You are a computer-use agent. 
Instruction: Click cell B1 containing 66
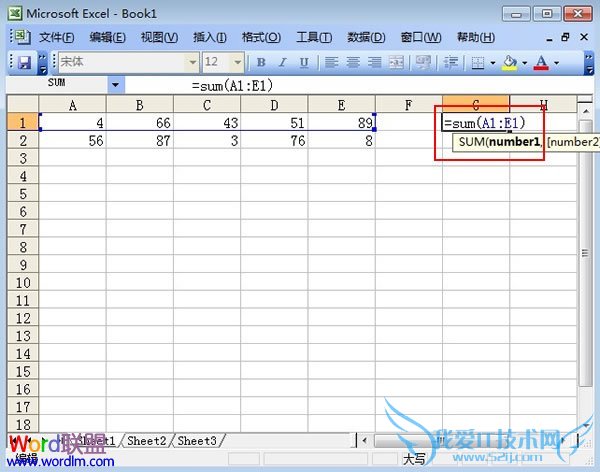140,122
